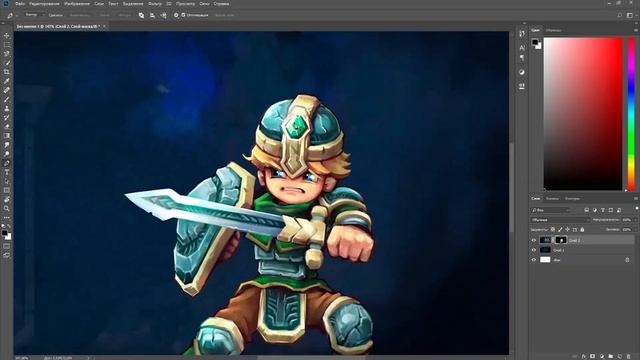The image size is (640, 360).
Task: Select the Eraser tool
Action: [x=7, y=126]
